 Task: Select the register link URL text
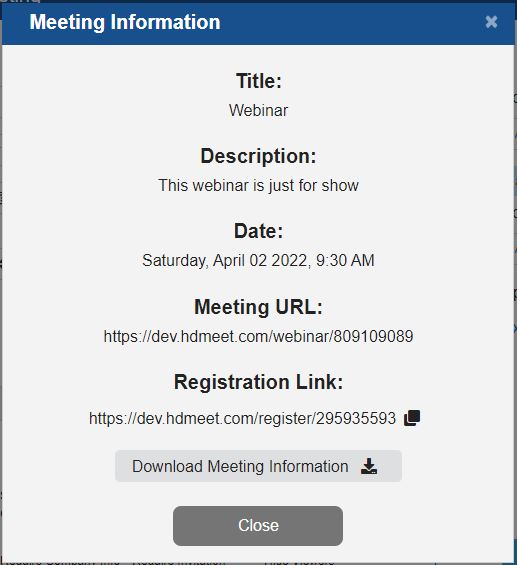pos(242,418)
